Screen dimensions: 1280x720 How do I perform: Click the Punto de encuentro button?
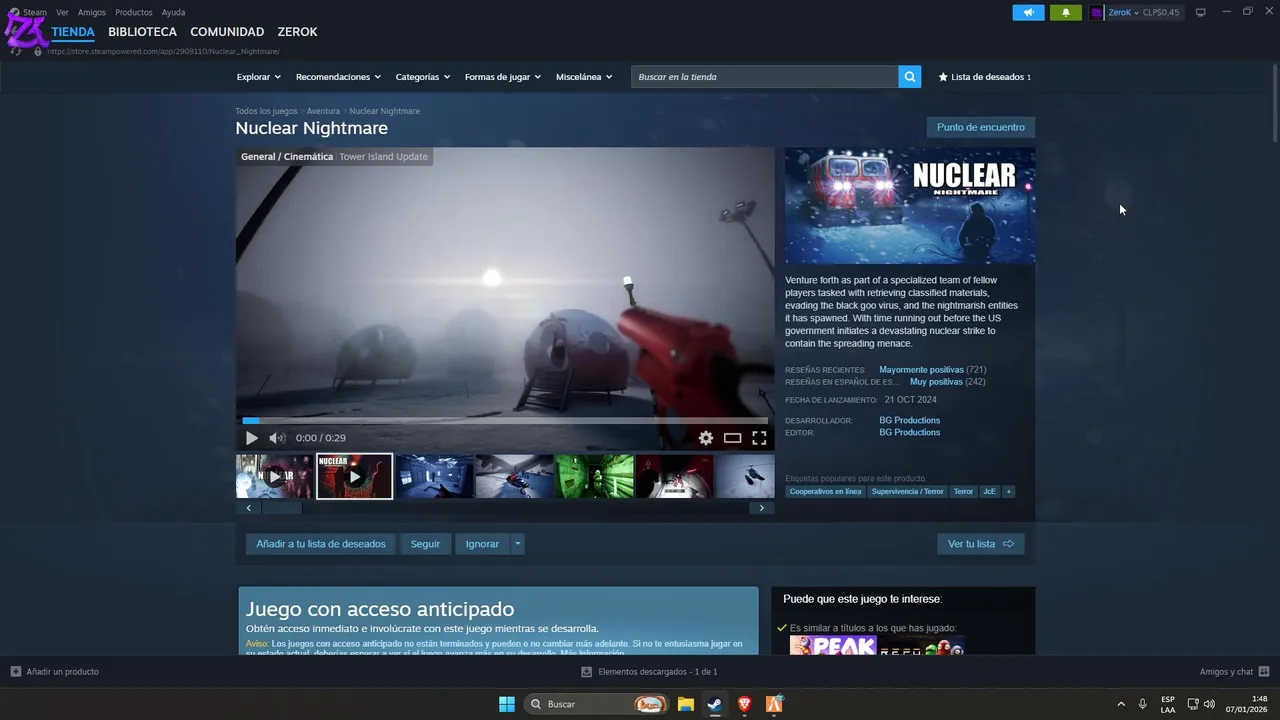pos(980,127)
